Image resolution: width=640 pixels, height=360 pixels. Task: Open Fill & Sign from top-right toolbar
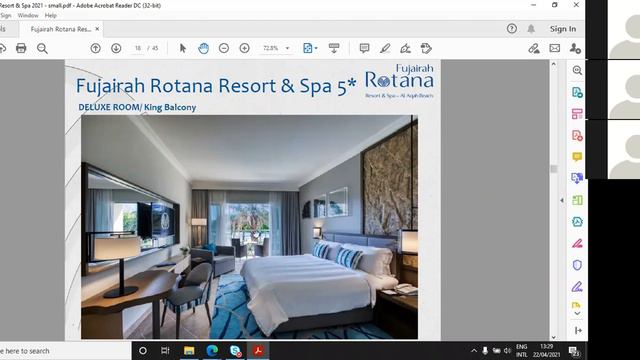(533, 48)
